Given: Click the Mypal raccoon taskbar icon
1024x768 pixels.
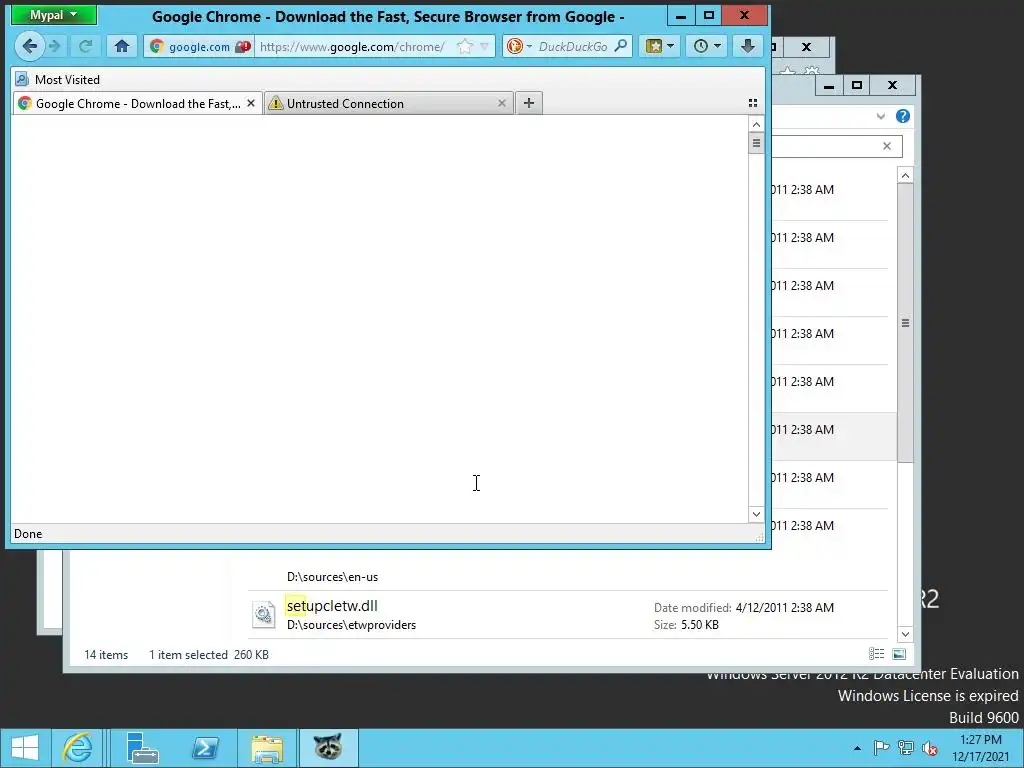Looking at the screenshot, I should (328, 748).
